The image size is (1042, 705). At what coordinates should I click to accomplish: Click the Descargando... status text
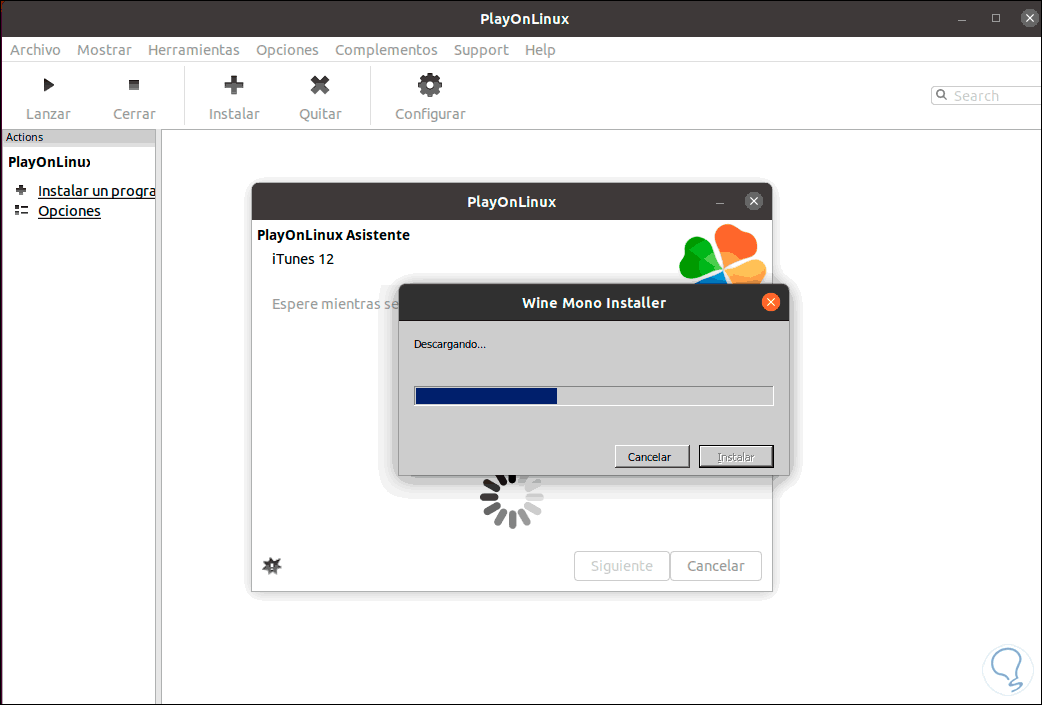[x=450, y=344]
